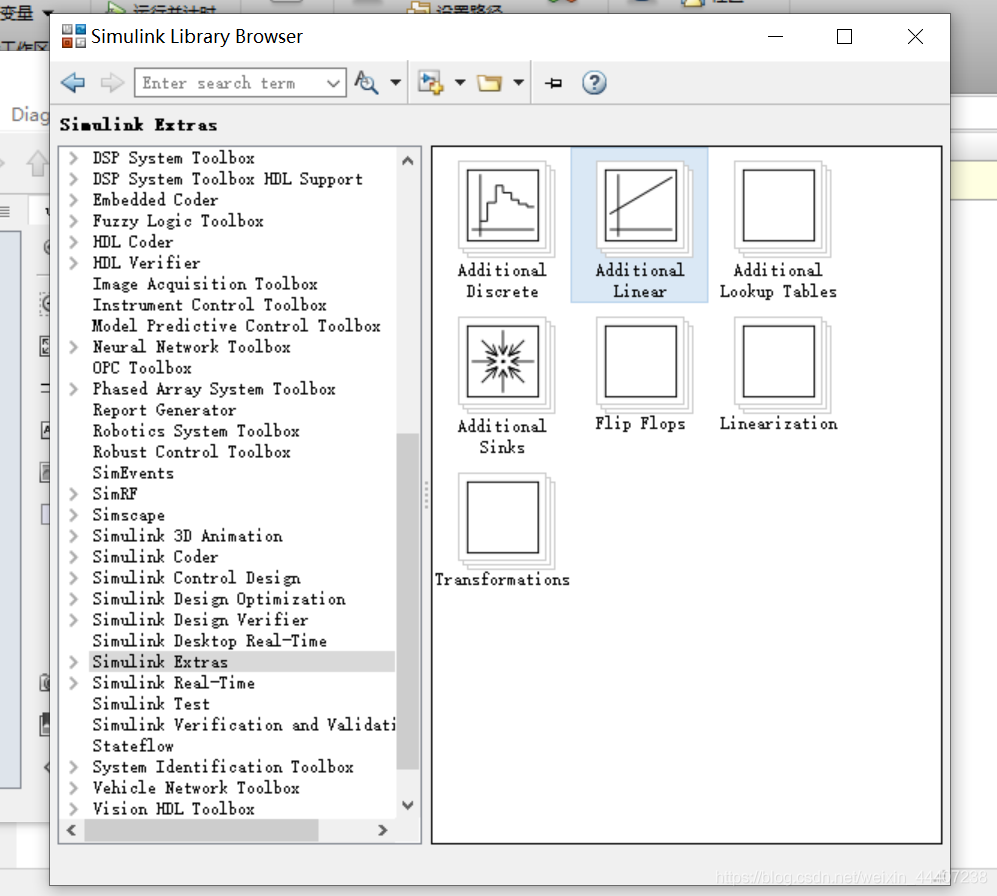The width and height of the screenshot is (997, 896).
Task: Open Transformations library block
Action: 502,531
